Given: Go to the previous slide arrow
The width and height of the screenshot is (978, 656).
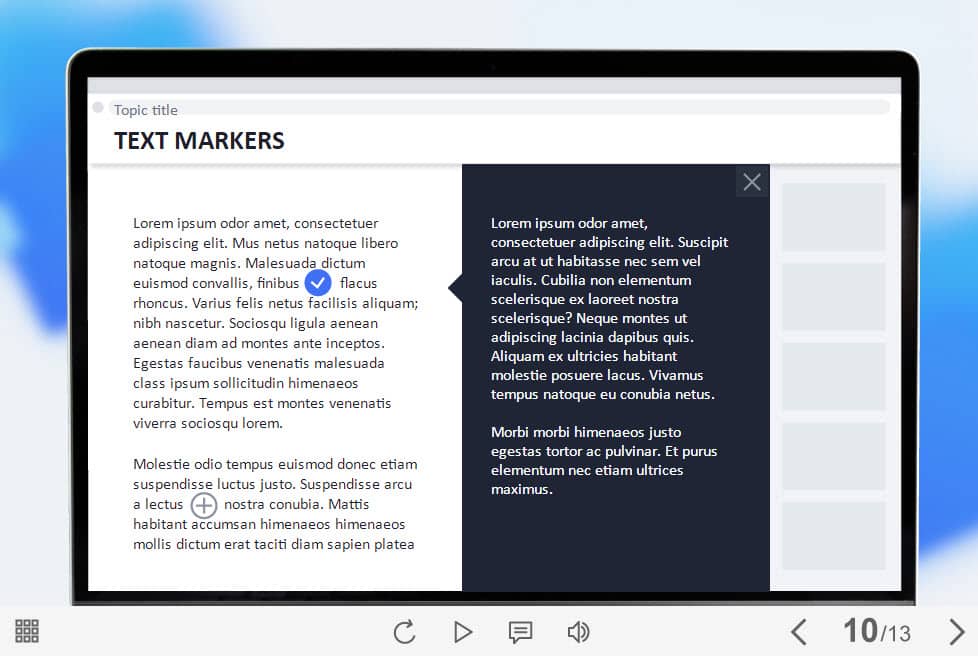Looking at the screenshot, I should [798, 632].
